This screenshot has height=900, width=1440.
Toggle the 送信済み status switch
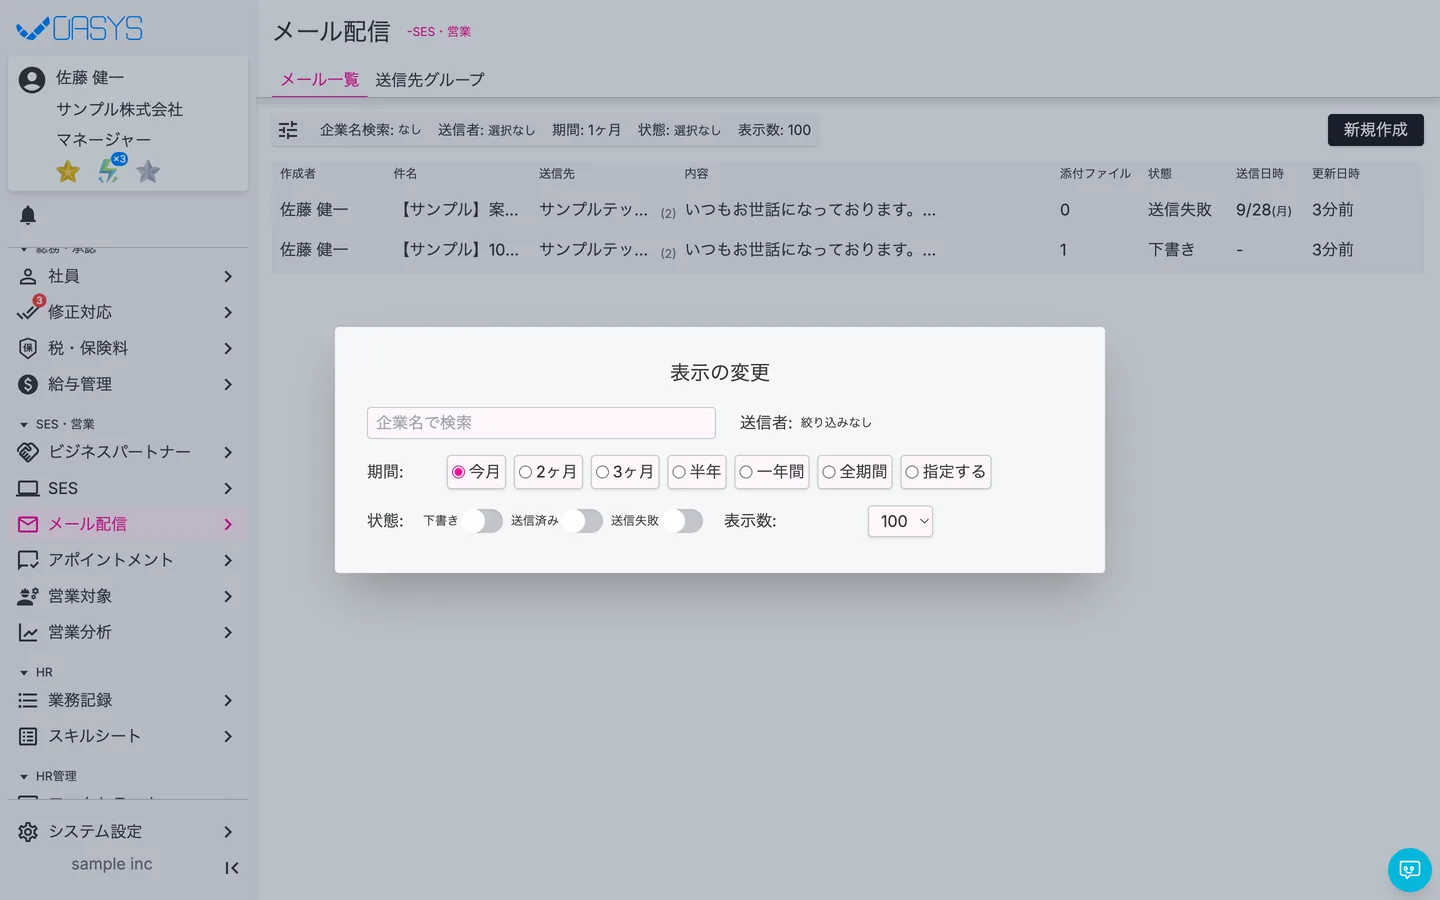point(582,521)
